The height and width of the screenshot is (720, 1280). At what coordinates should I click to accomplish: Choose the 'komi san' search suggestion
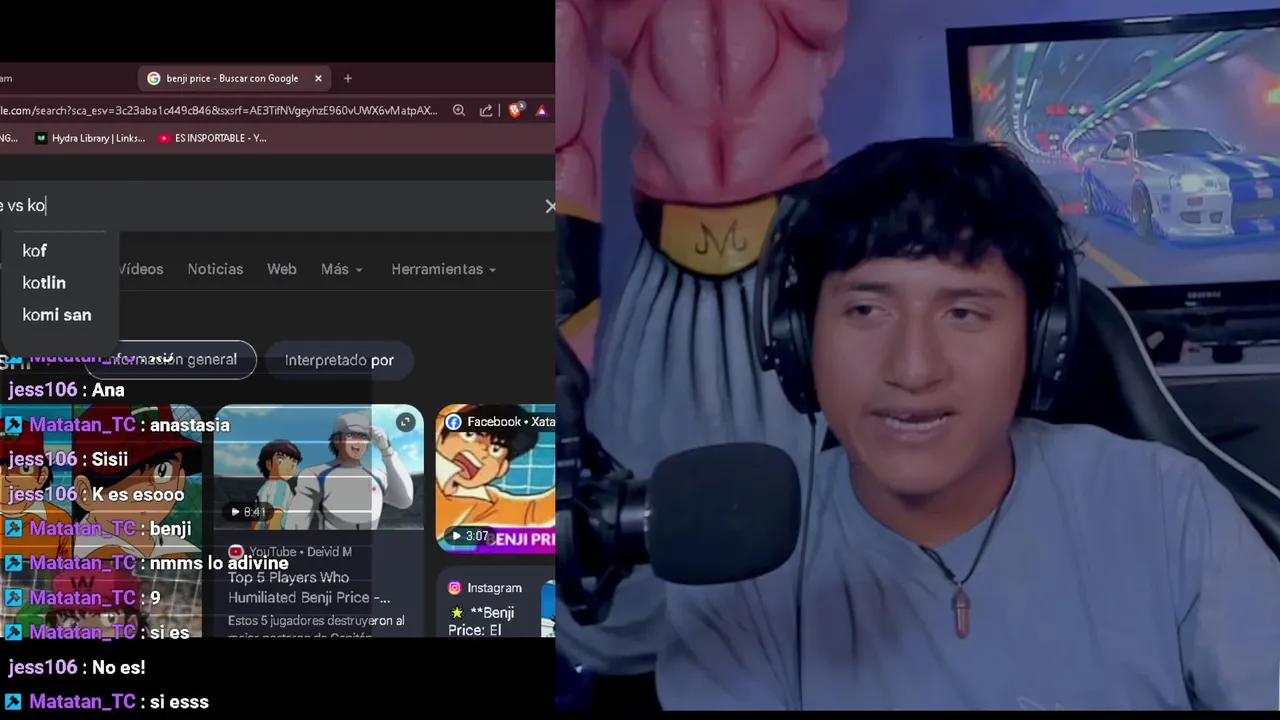[57, 315]
